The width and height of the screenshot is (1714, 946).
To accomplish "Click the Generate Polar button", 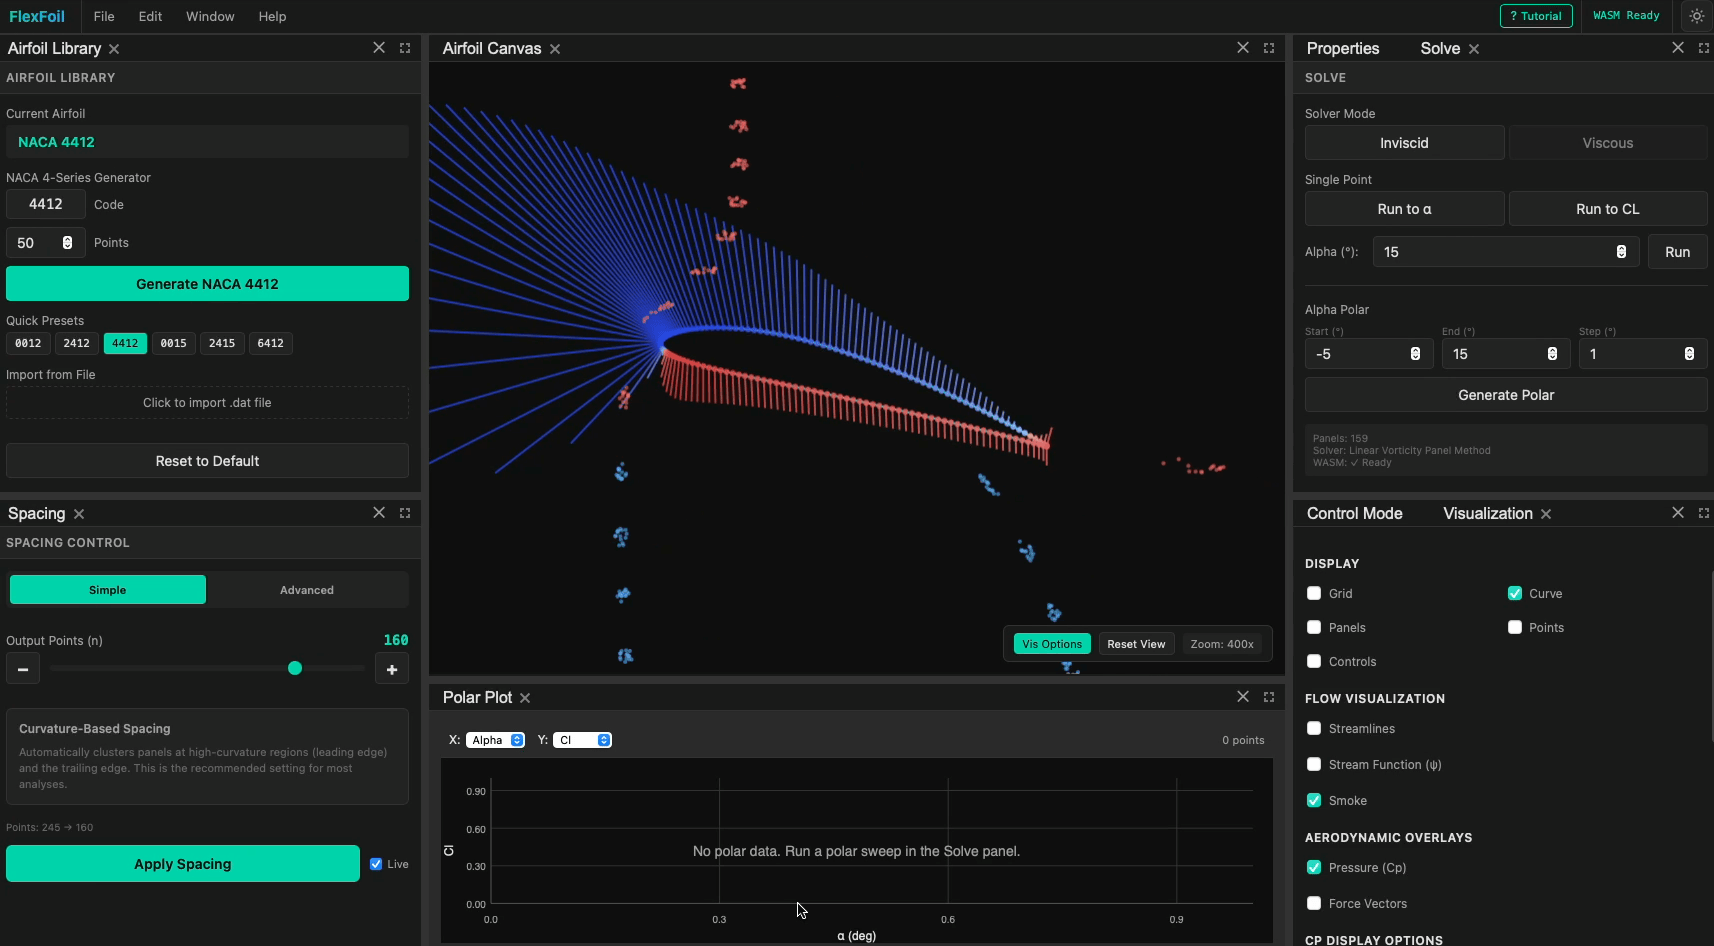I will click(1505, 395).
